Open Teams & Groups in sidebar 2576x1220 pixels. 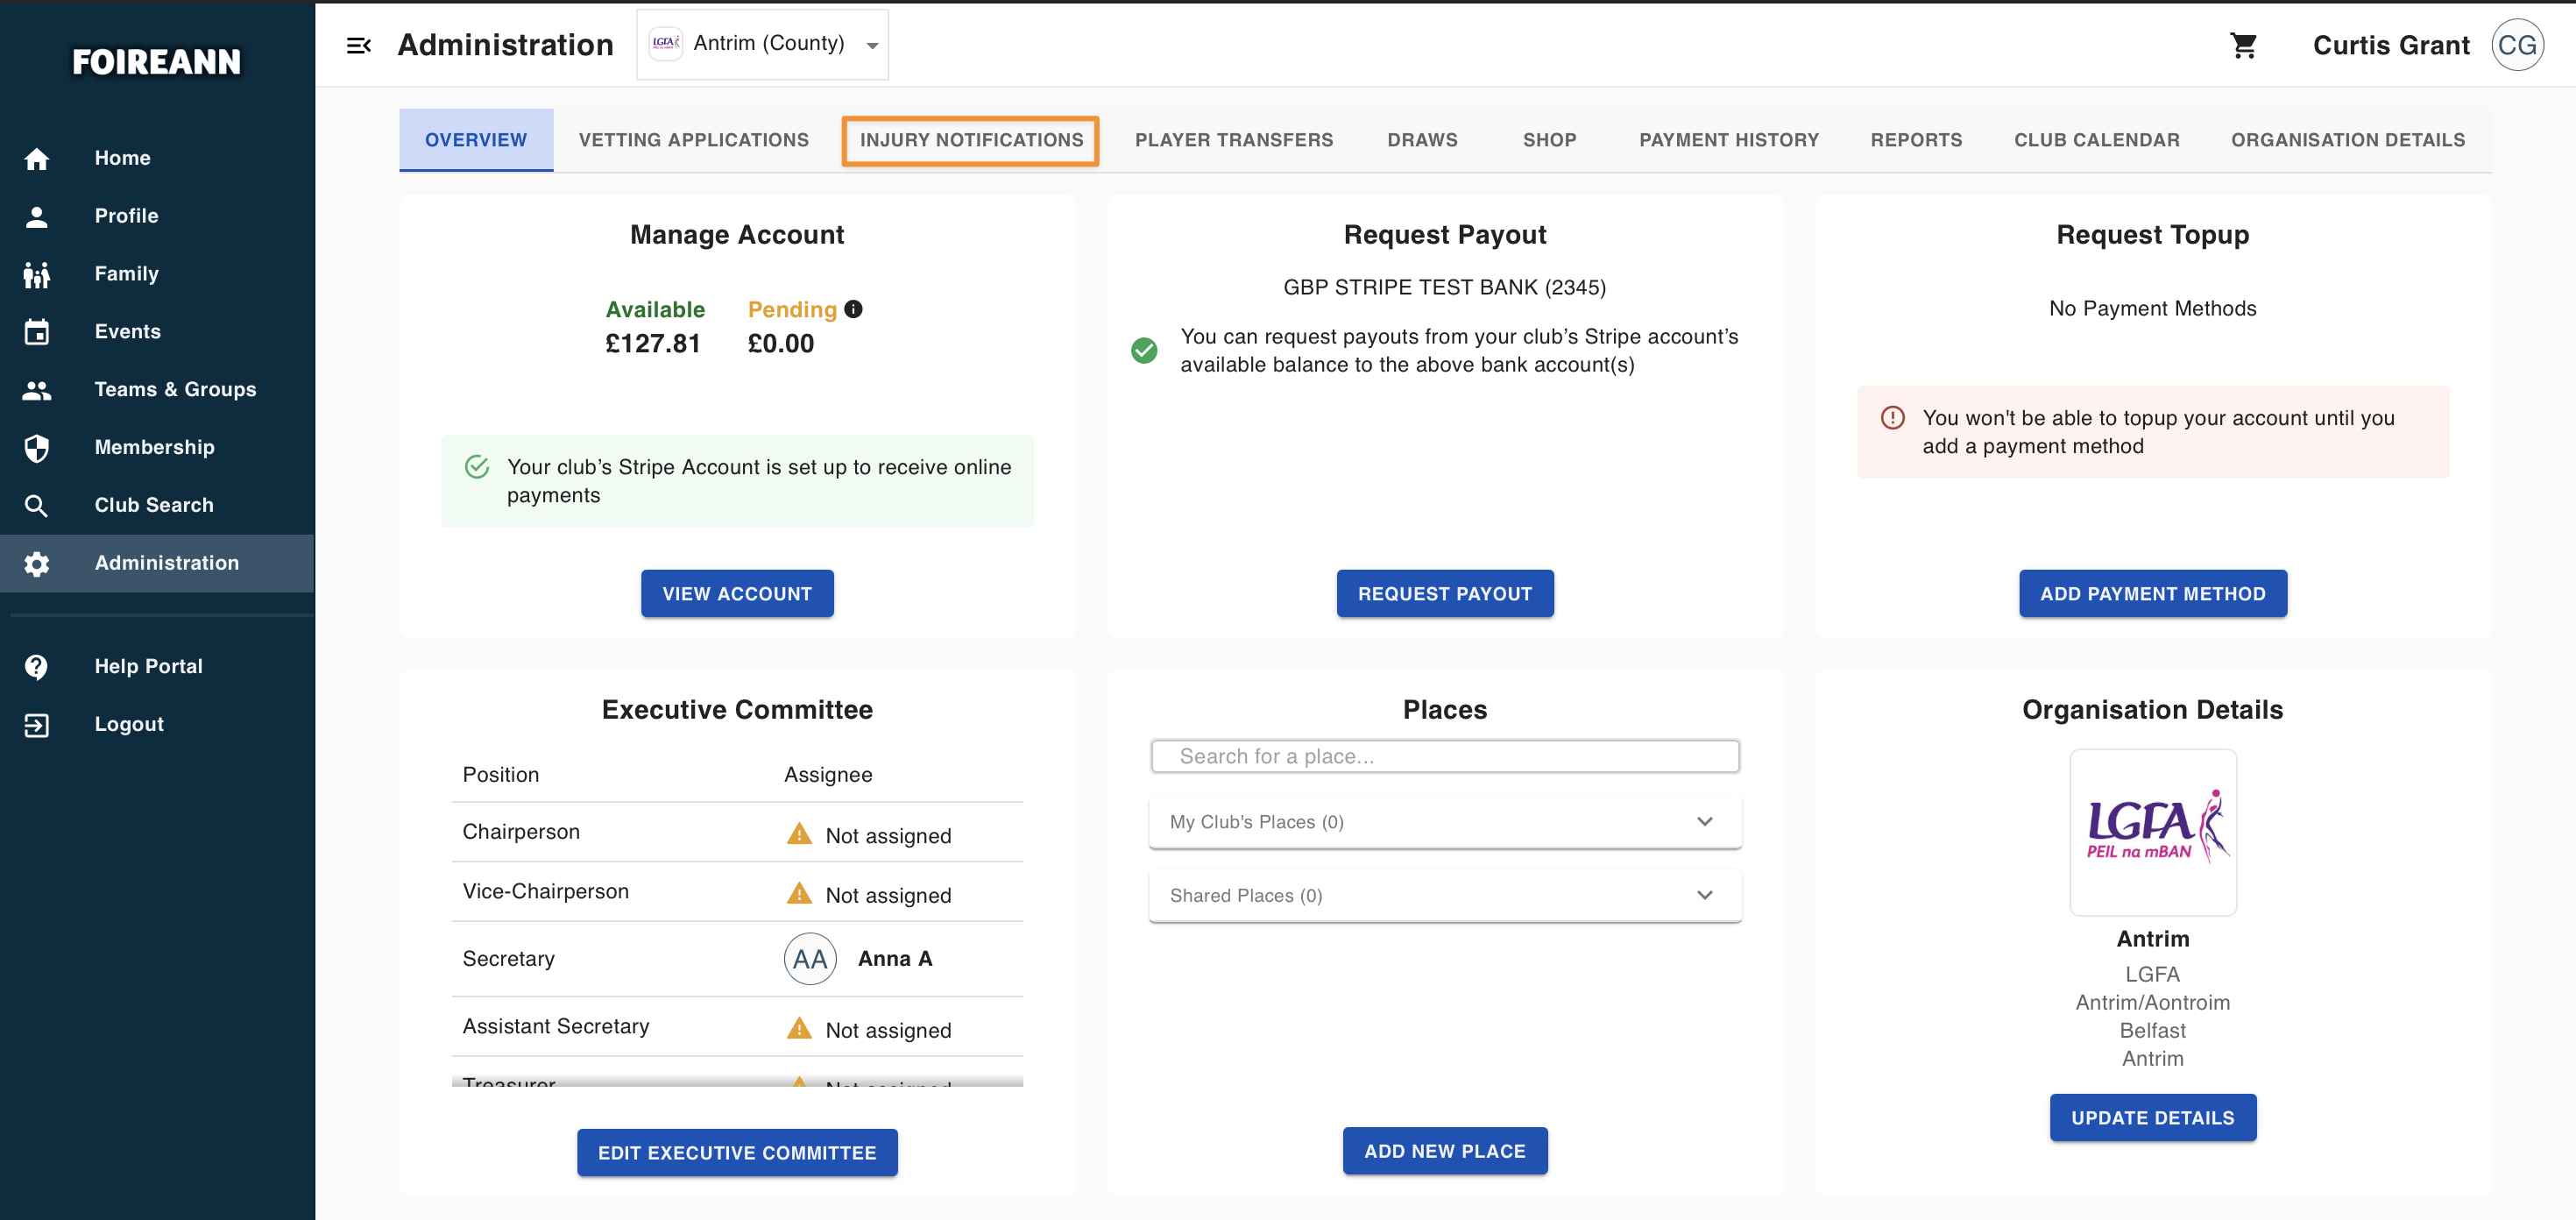(x=157, y=390)
